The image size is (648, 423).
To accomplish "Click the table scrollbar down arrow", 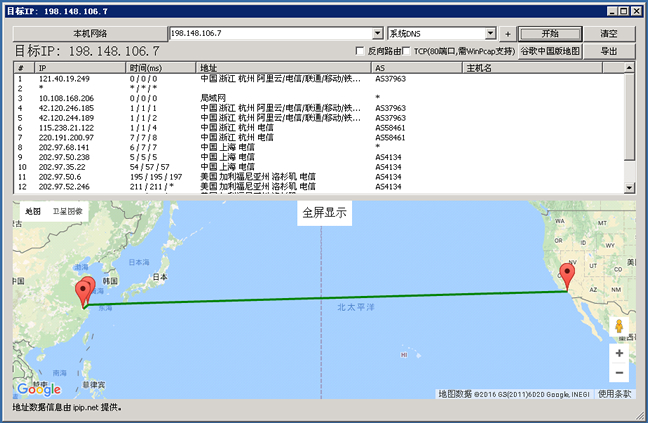I will (629, 187).
